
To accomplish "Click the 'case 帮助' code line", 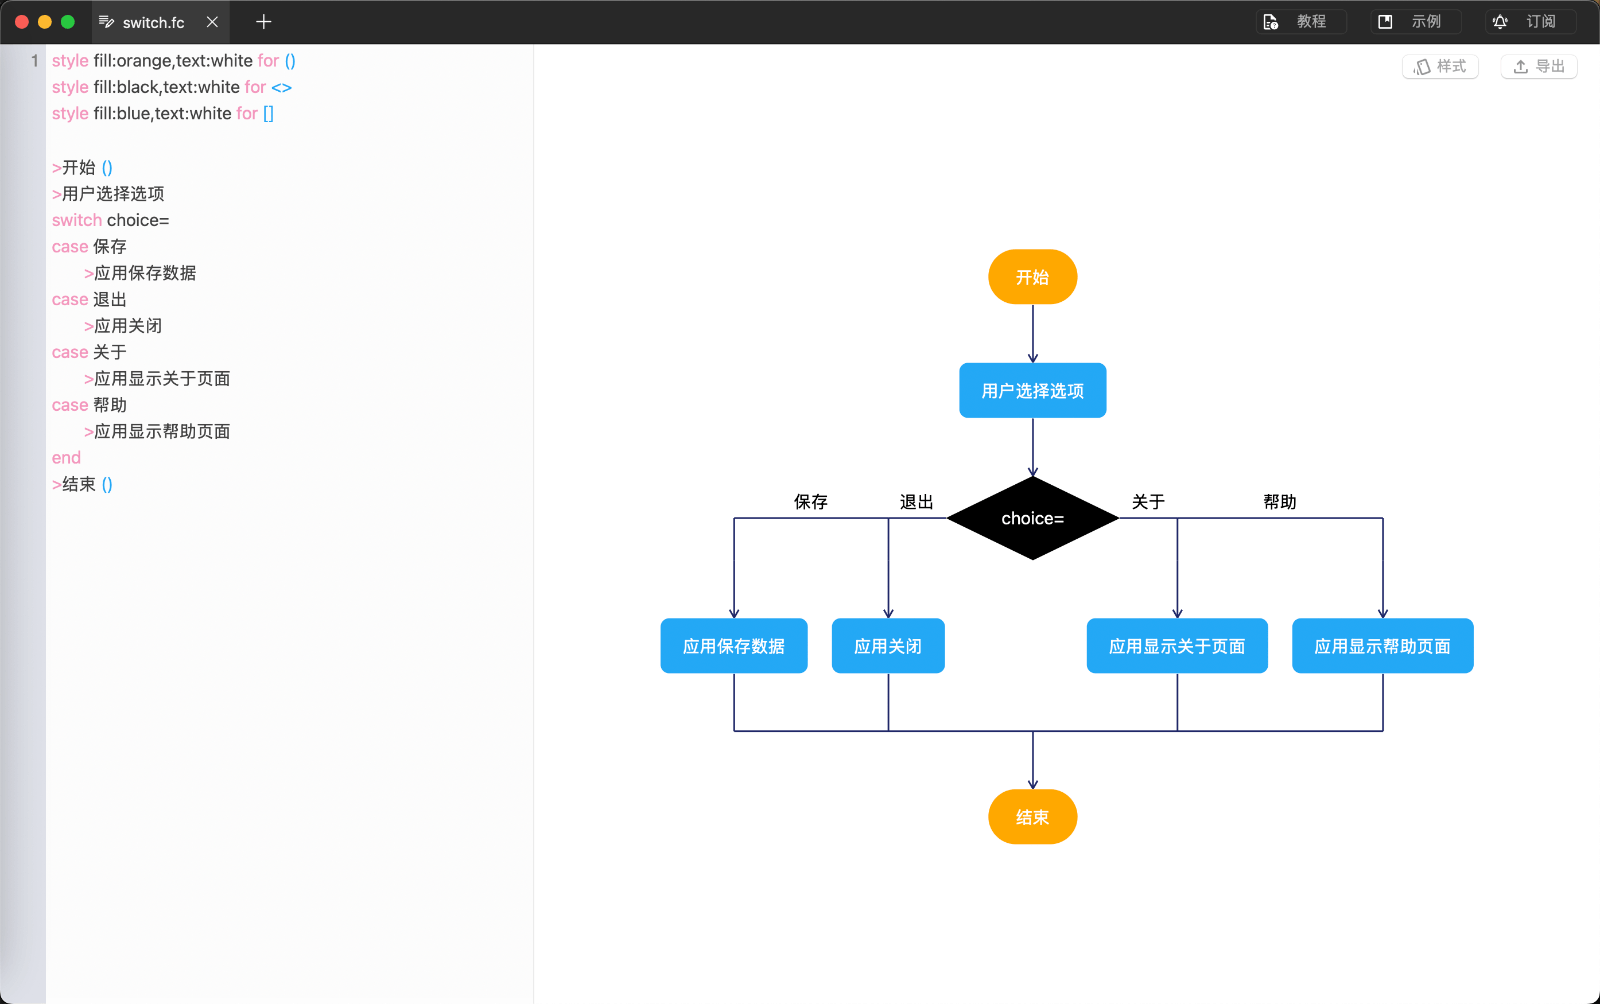I will [89, 405].
